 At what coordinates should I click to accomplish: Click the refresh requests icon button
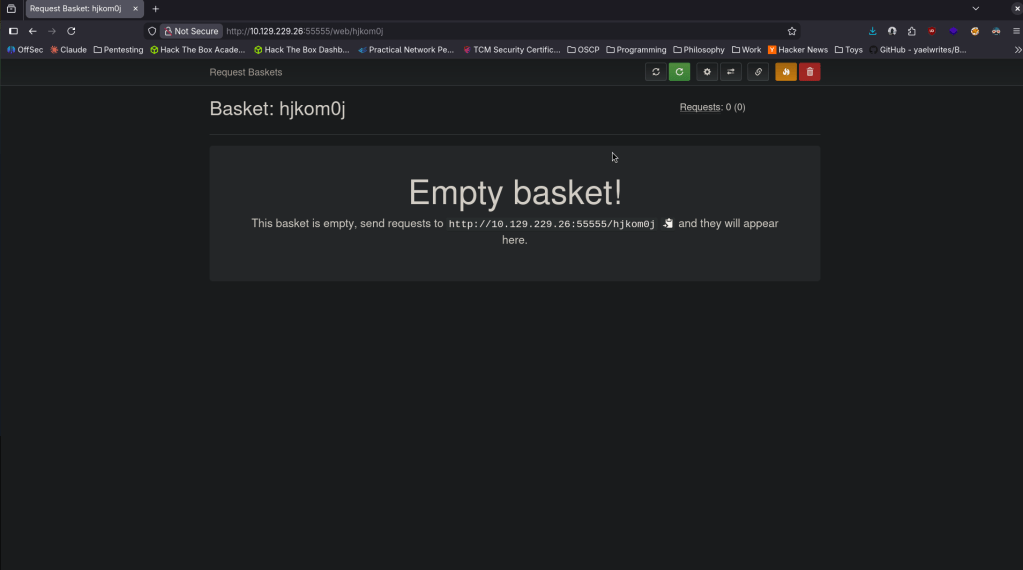pyautogui.click(x=656, y=72)
